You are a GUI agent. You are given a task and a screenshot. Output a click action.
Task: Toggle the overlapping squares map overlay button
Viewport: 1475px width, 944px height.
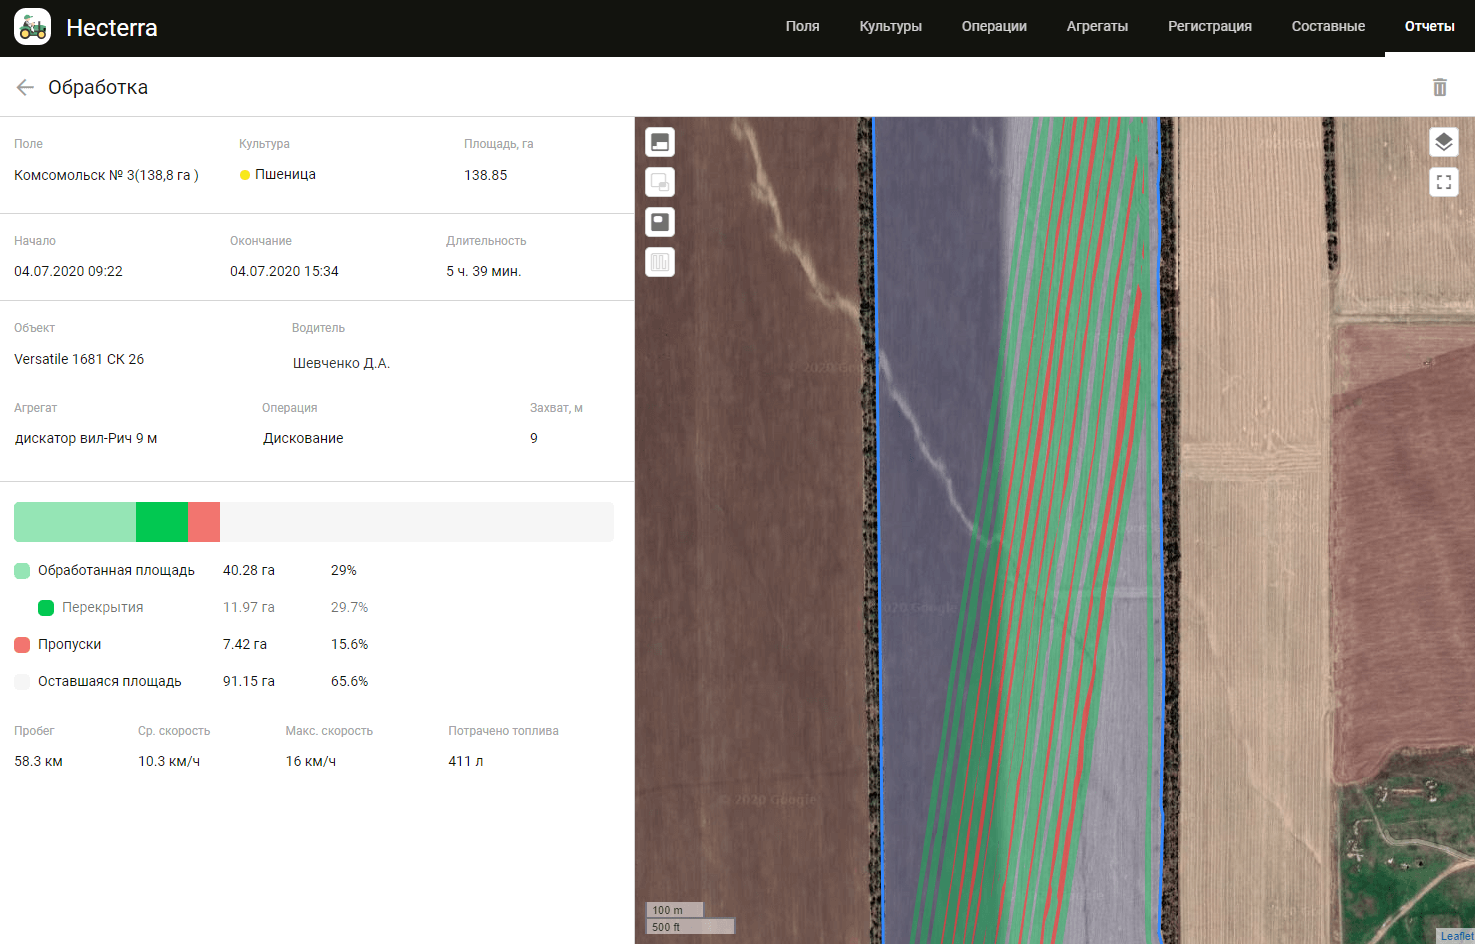click(x=660, y=182)
